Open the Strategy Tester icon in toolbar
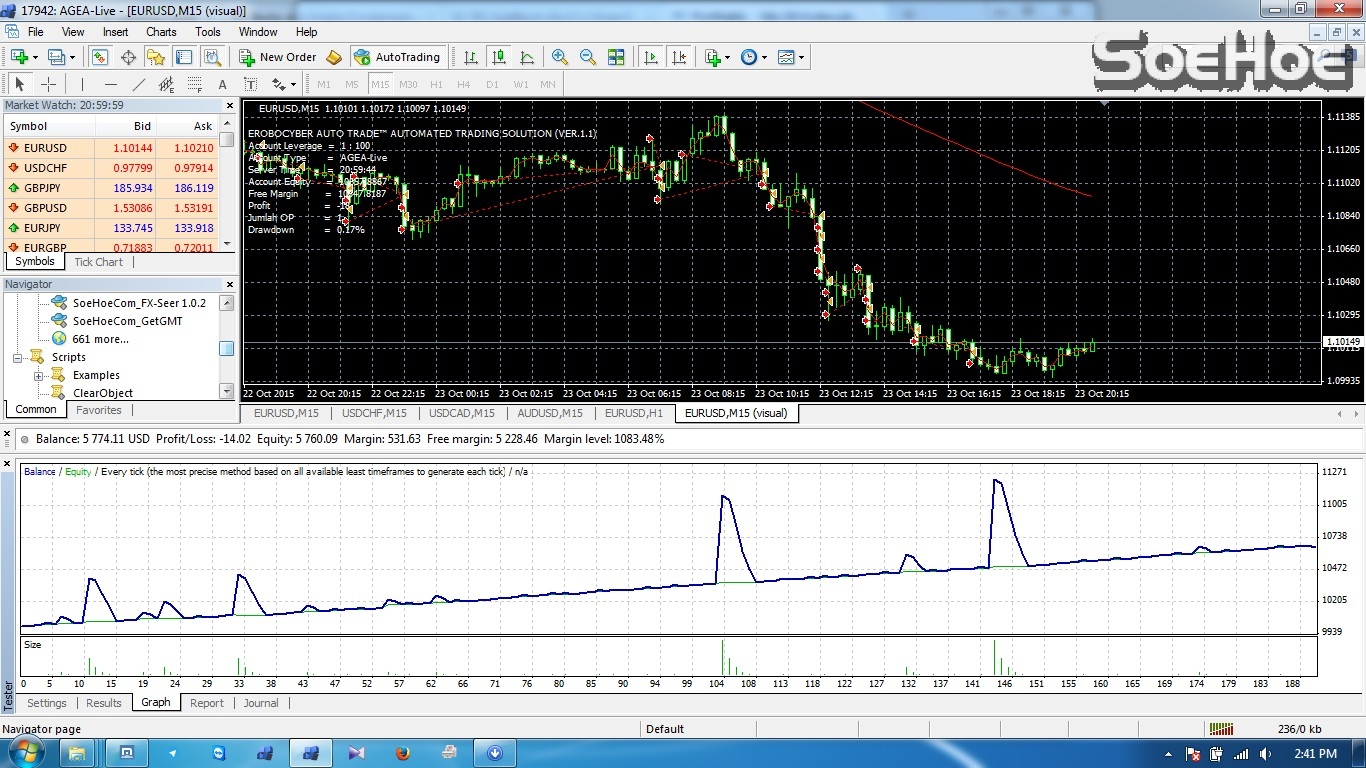Screen dimensions: 1366x768 213,57
